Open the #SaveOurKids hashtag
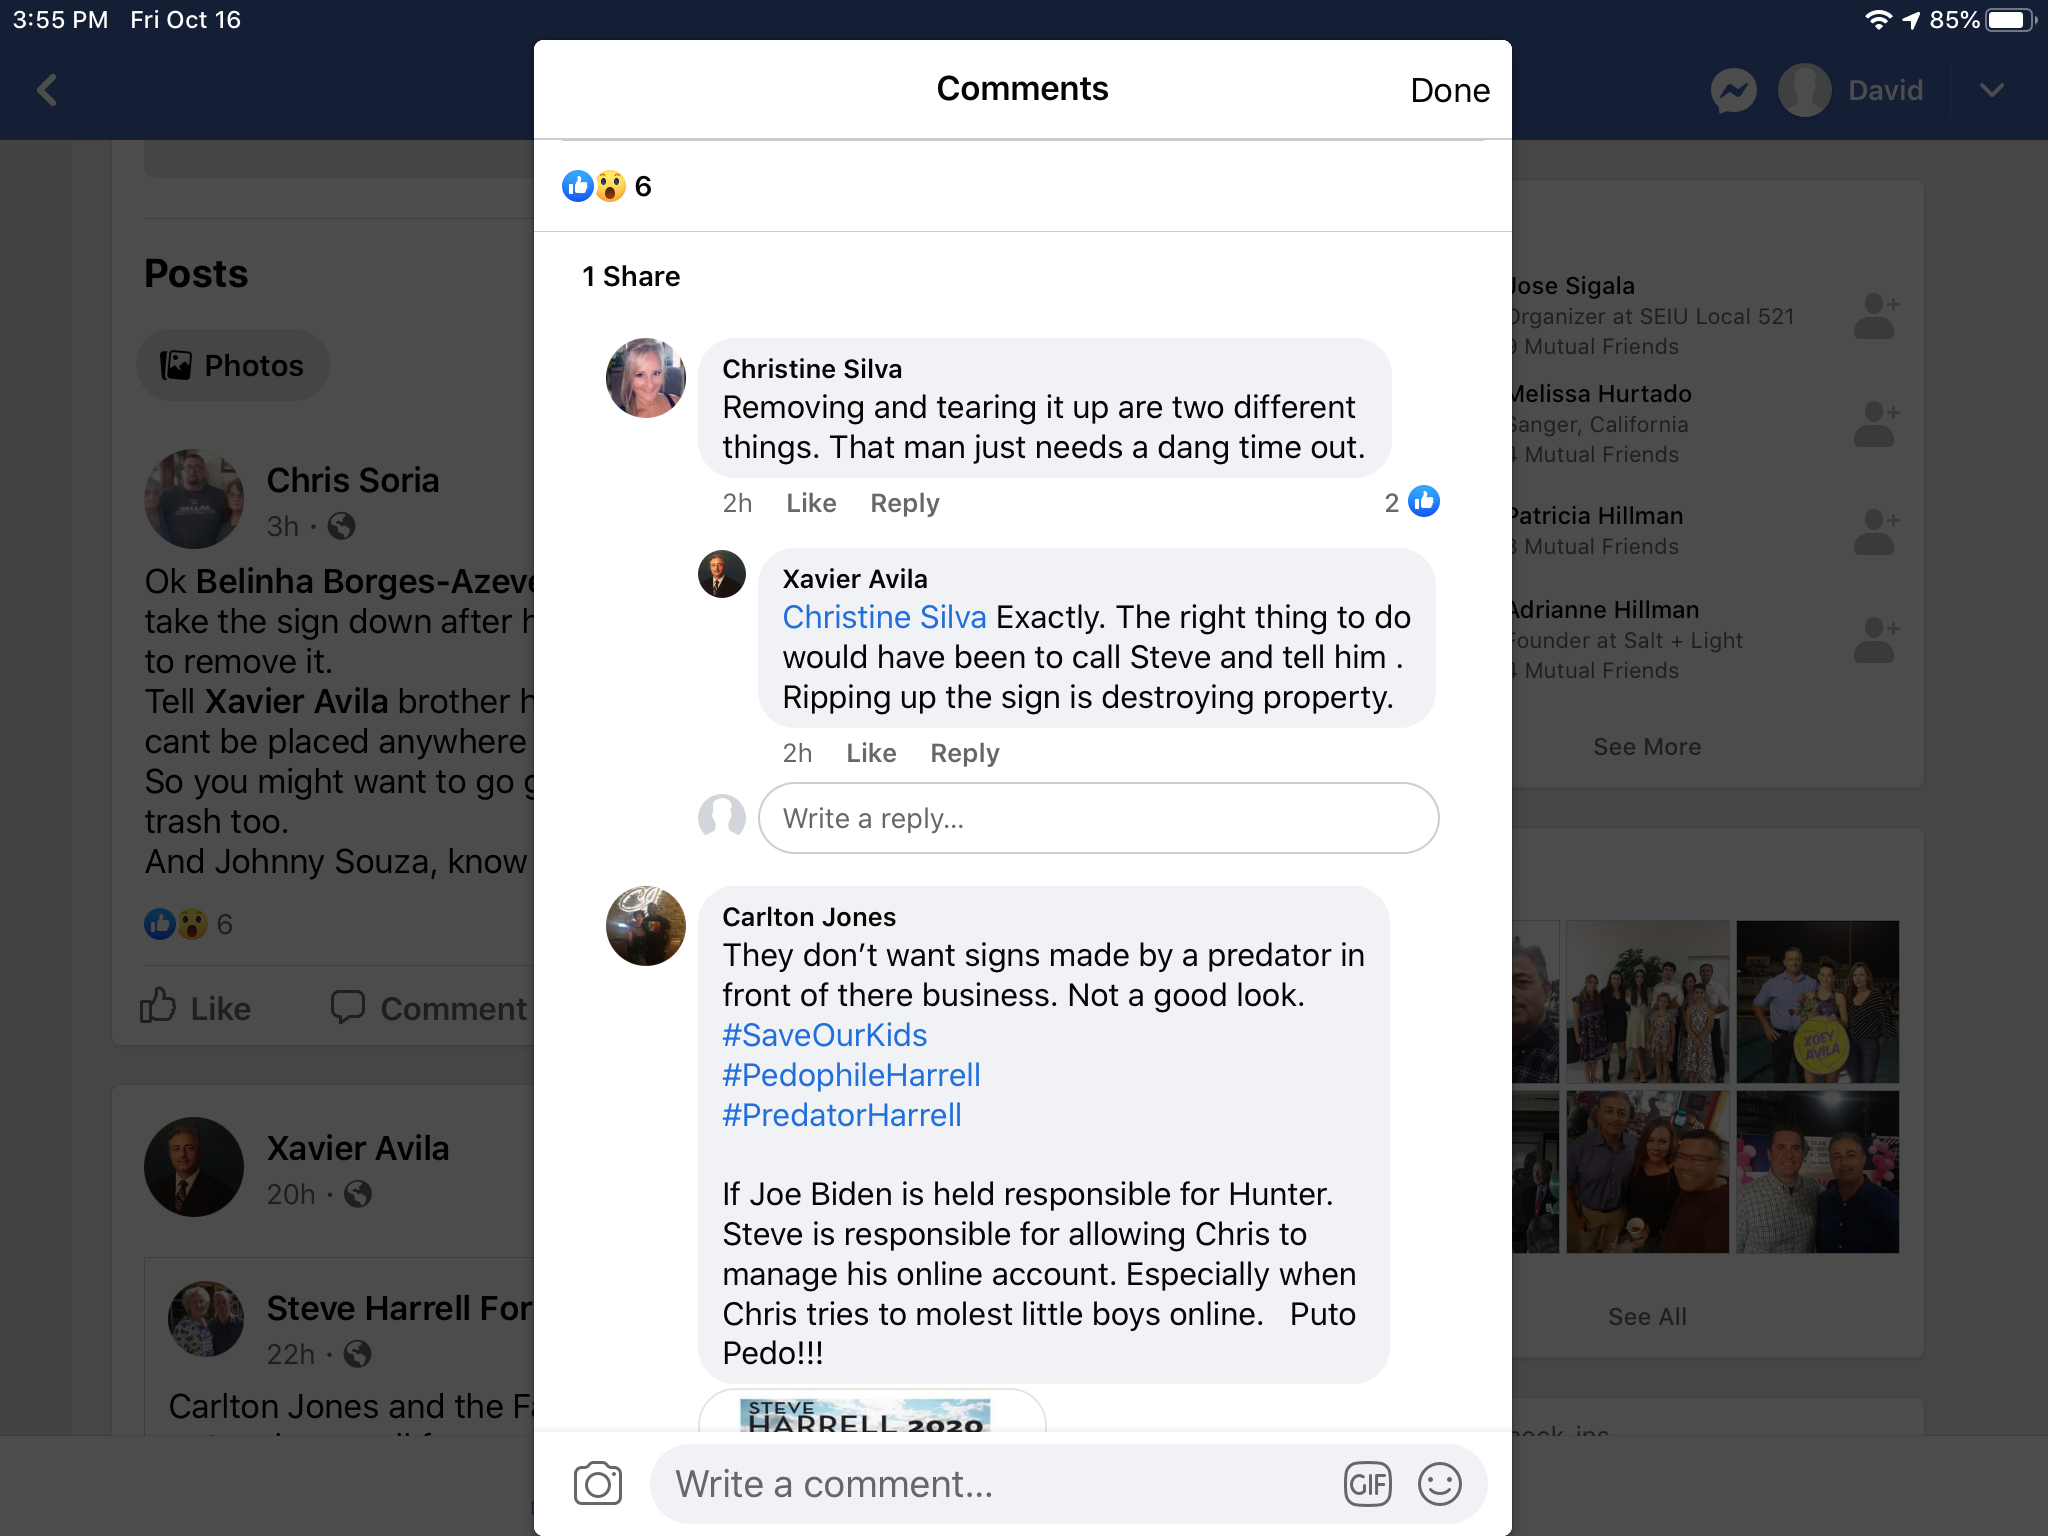Image resolution: width=2048 pixels, height=1536 pixels. point(825,1035)
